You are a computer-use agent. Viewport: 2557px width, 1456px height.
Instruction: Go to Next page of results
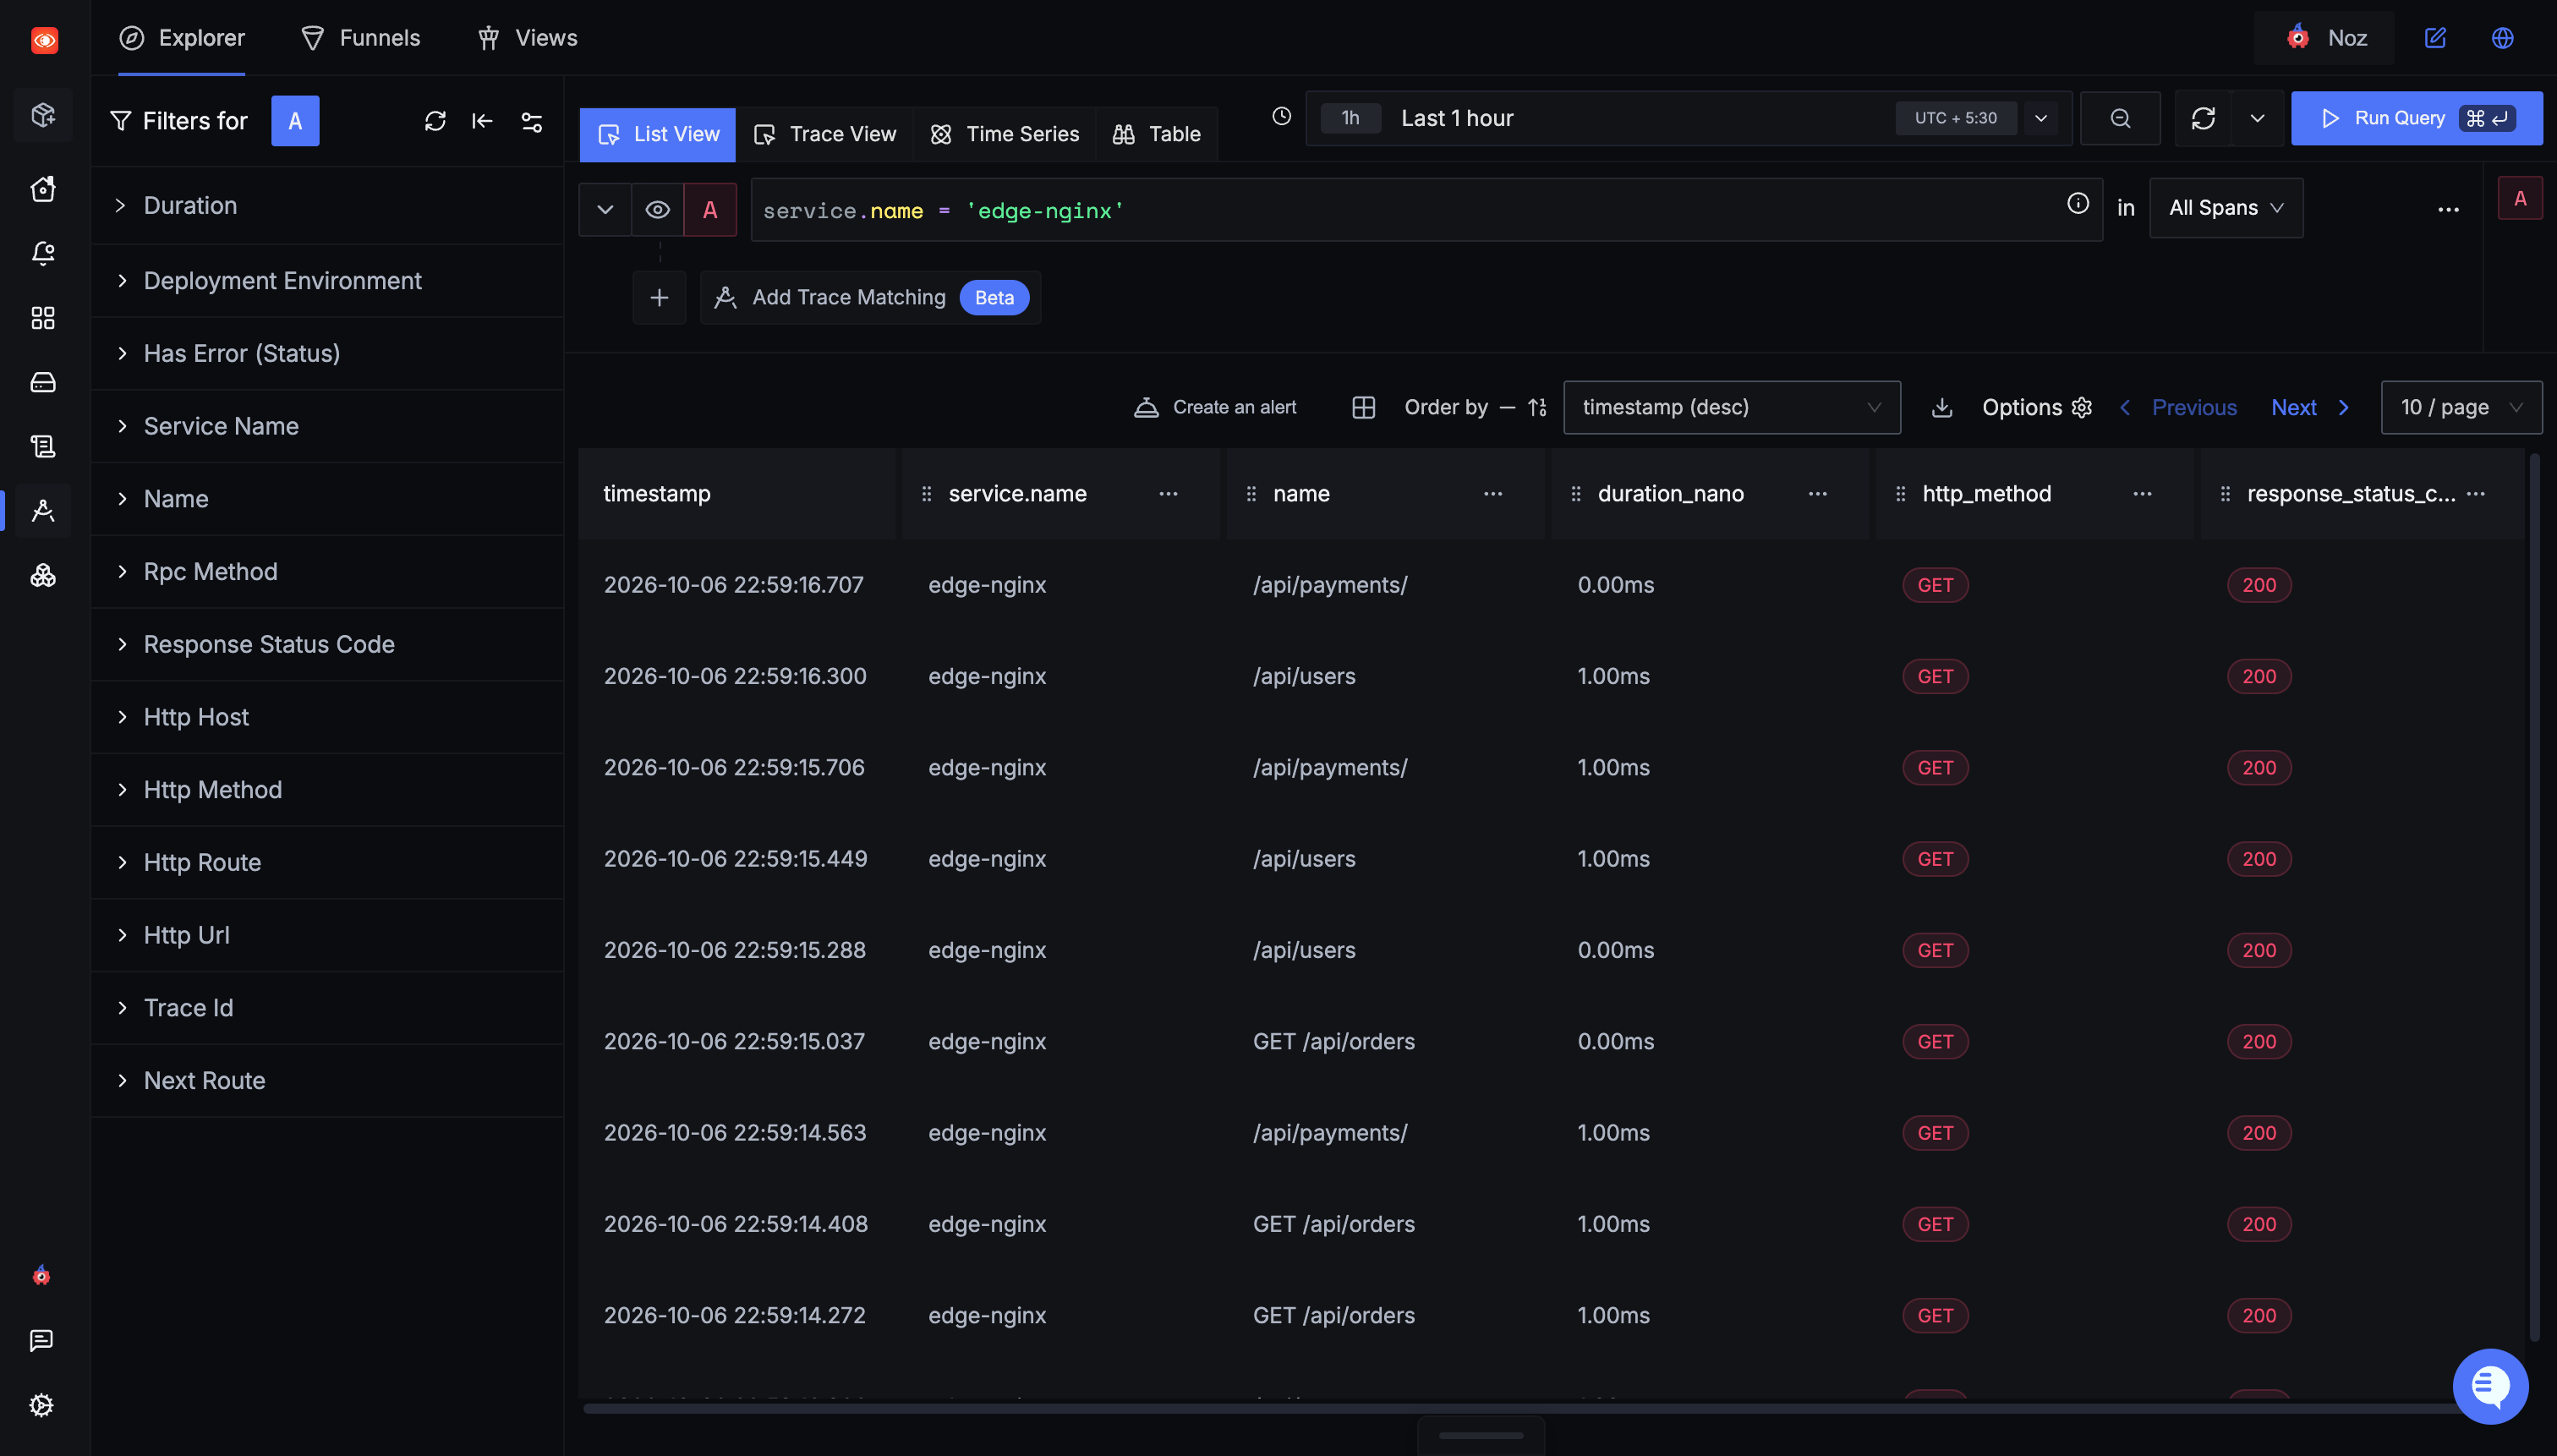[2310, 408]
